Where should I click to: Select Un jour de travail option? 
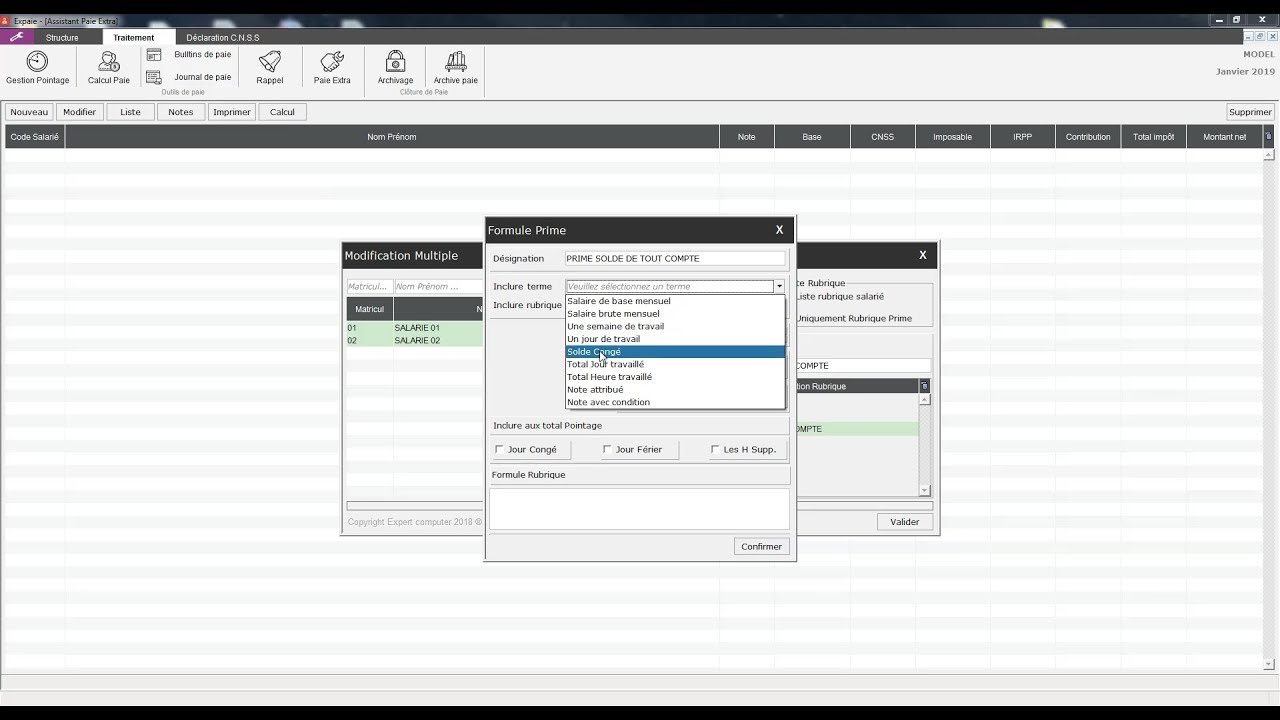675,339
